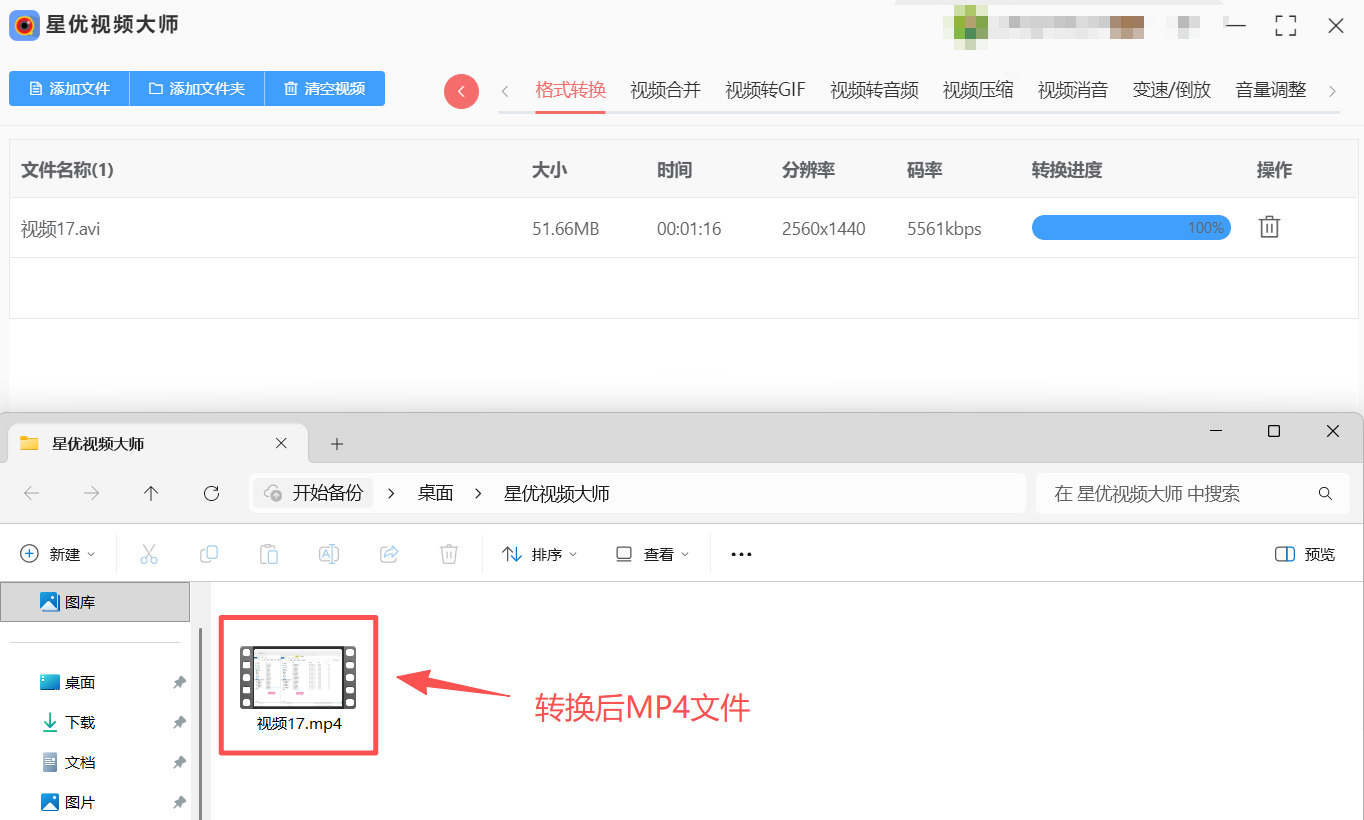The height and width of the screenshot is (820, 1364).
Task: Click the 在 星优视频大师 中搜索 search box
Action: click(1180, 493)
